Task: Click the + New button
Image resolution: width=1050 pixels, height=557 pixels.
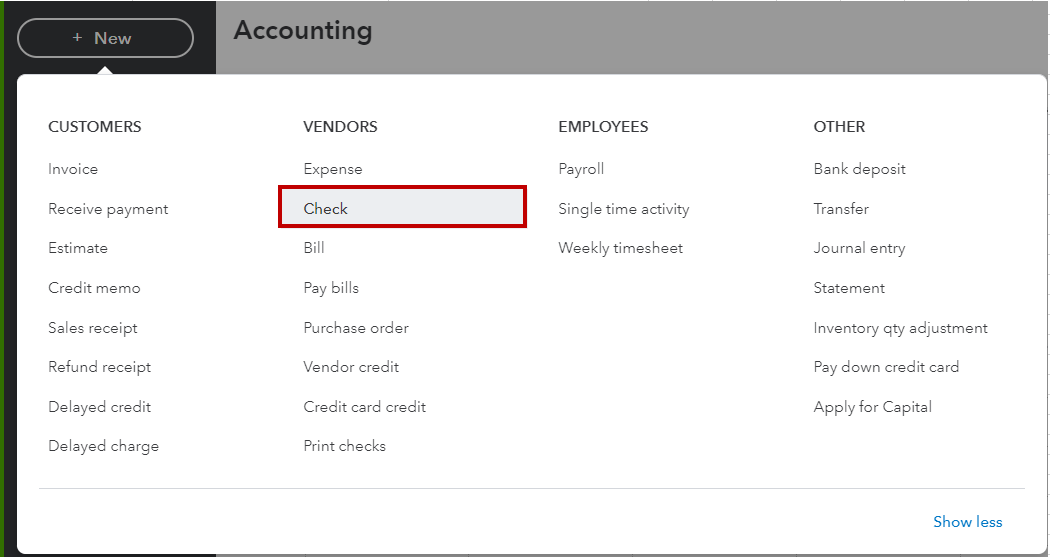Action: point(105,38)
